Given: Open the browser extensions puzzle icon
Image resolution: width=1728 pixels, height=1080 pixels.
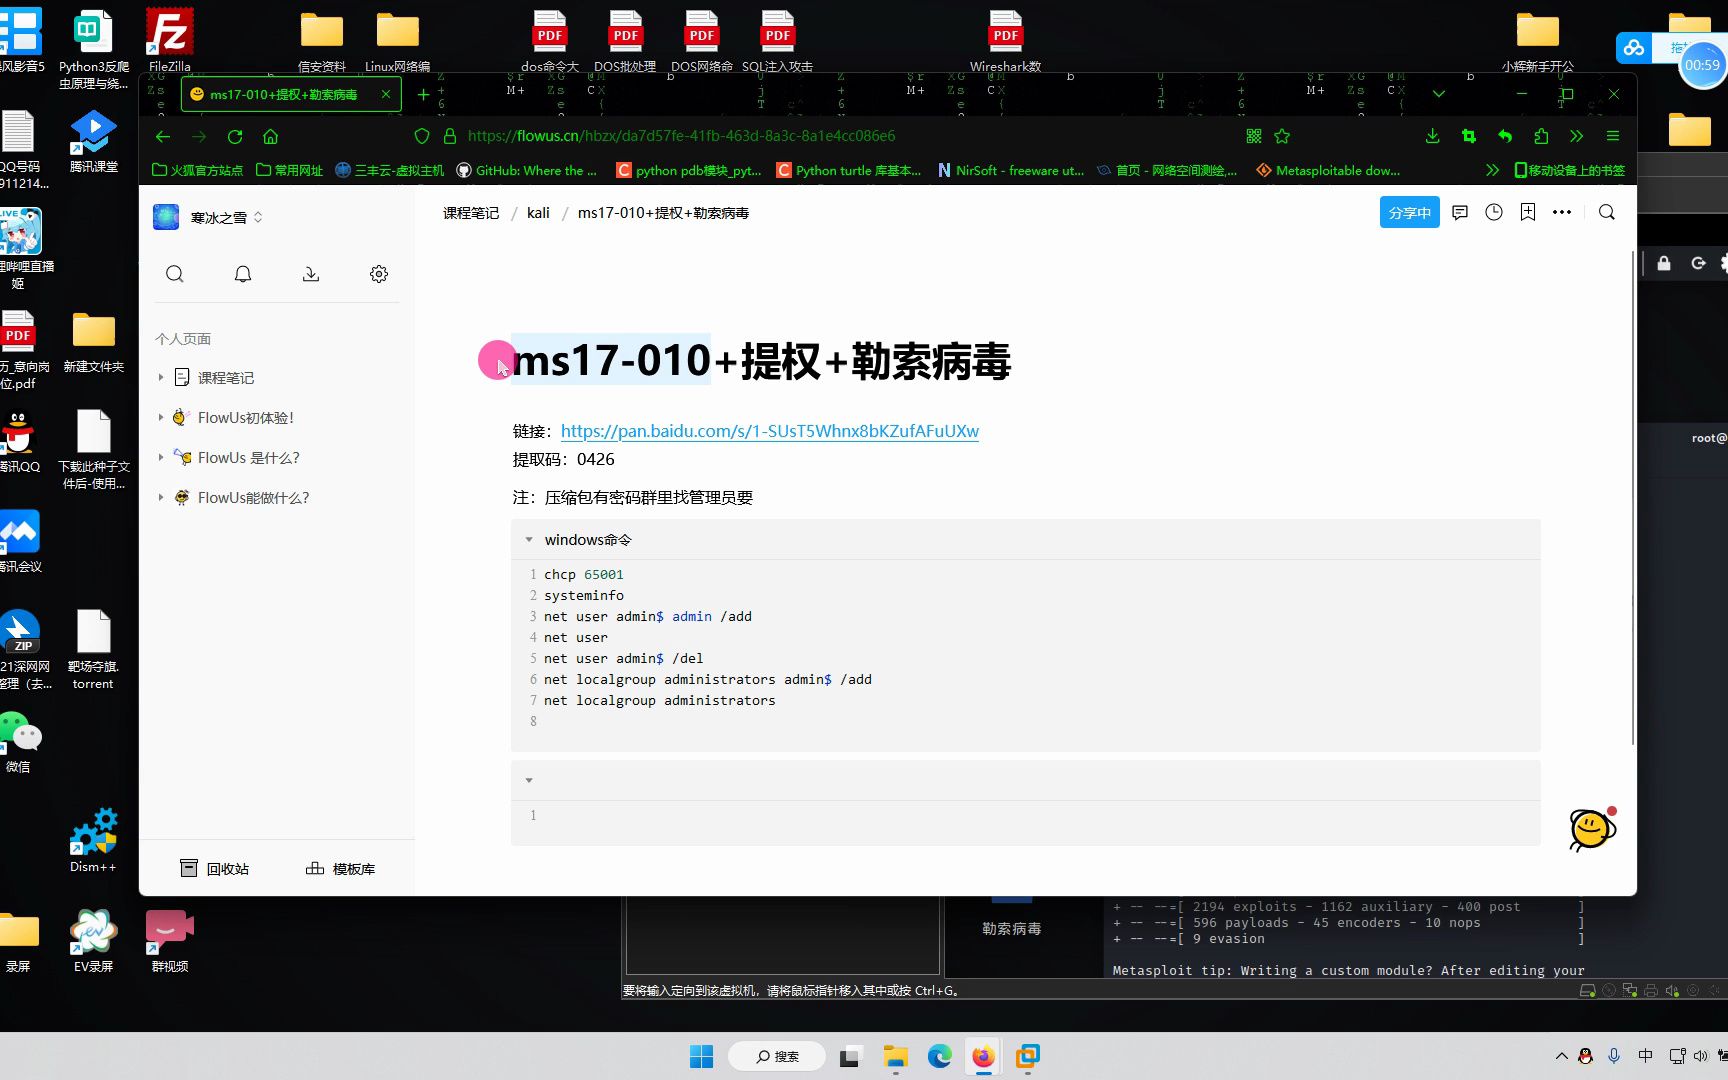Looking at the screenshot, I should tap(1540, 136).
